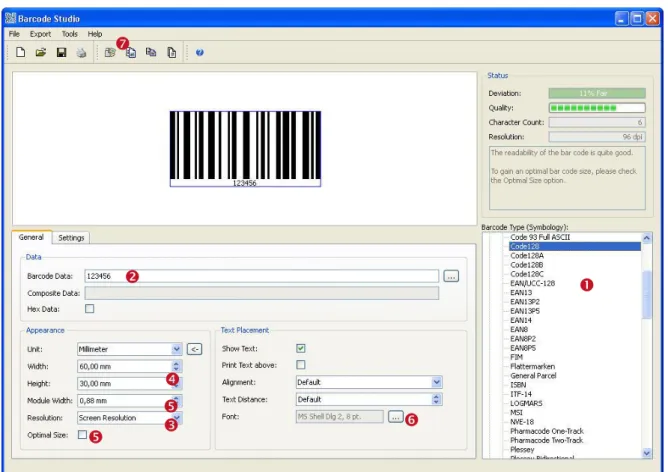This screenshot has height=472, width=668.
Task: Select Code128C symbology
Action: [x=527, y=274]
